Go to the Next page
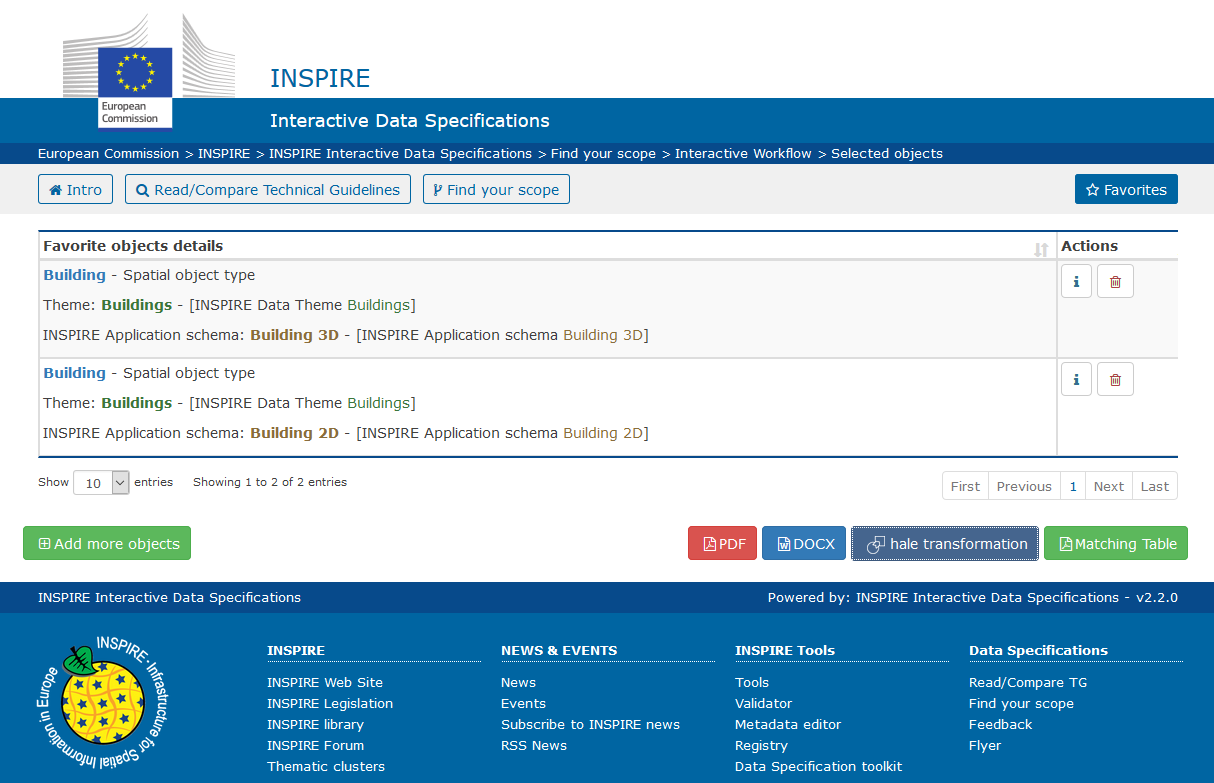 (1109, 486)
